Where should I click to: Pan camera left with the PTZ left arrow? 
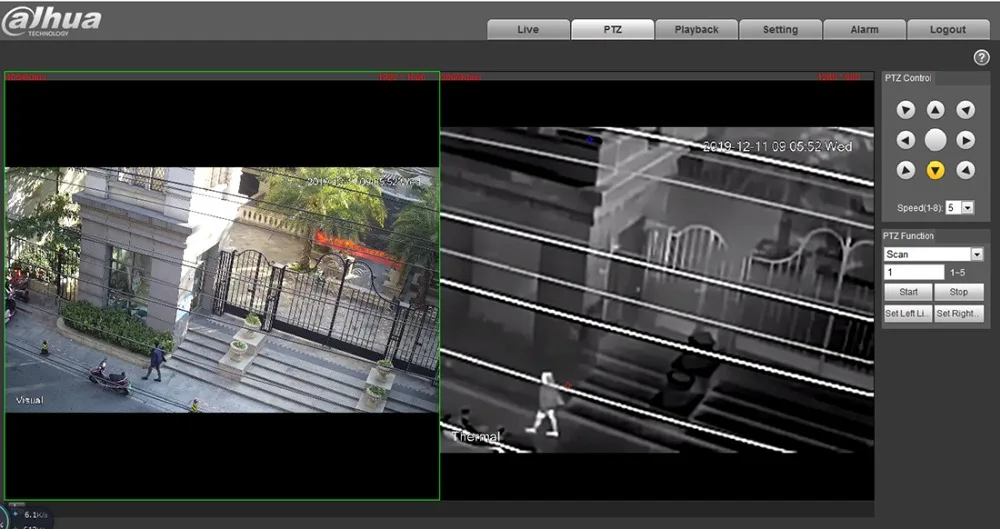click(905, 140)
